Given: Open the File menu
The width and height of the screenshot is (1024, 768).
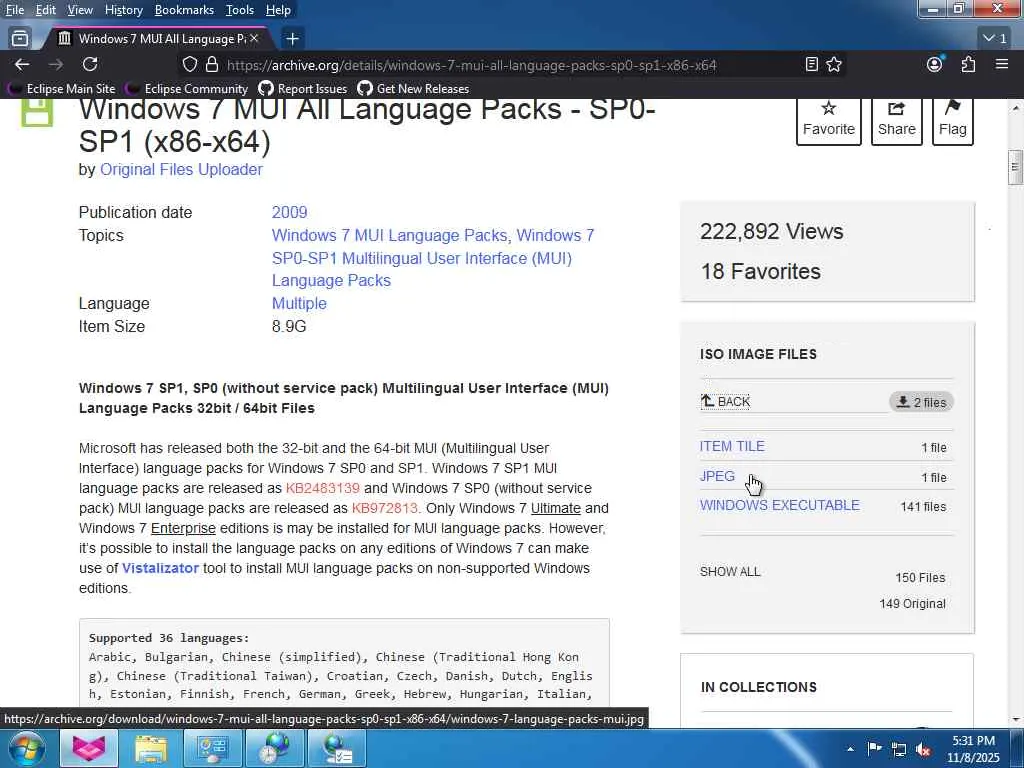Looking at the screenshot, I should (14, 10).
